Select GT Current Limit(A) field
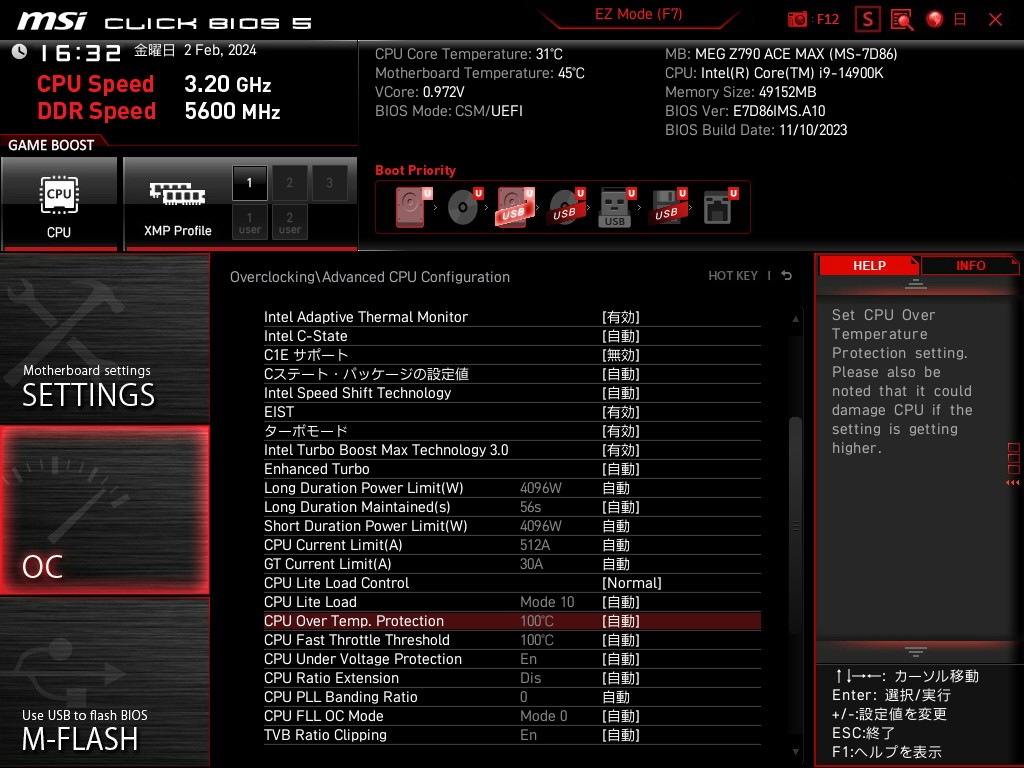This screenshot has width=1024, height=768. pyautogui.click(x=512, y=564)
